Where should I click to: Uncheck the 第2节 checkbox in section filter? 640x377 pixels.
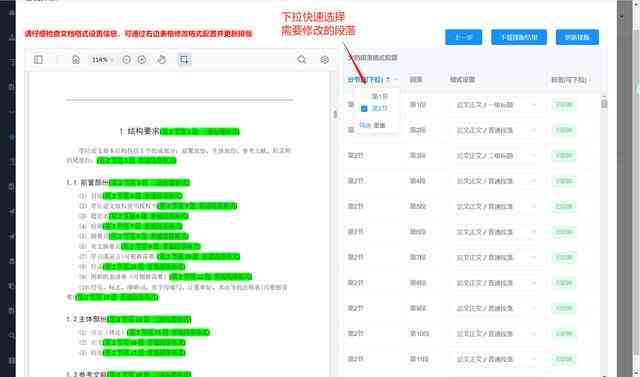point(364,109)
